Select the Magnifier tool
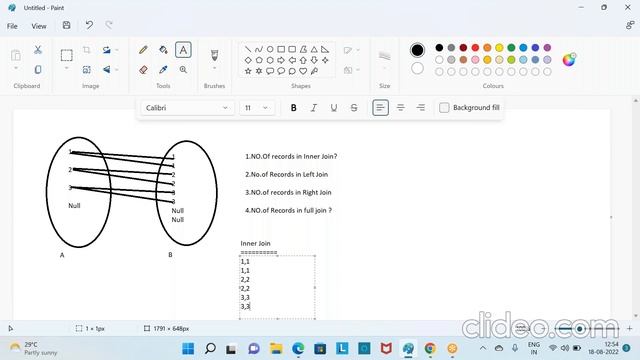This screenshot has width=640, height=360. tap(183, 70)
